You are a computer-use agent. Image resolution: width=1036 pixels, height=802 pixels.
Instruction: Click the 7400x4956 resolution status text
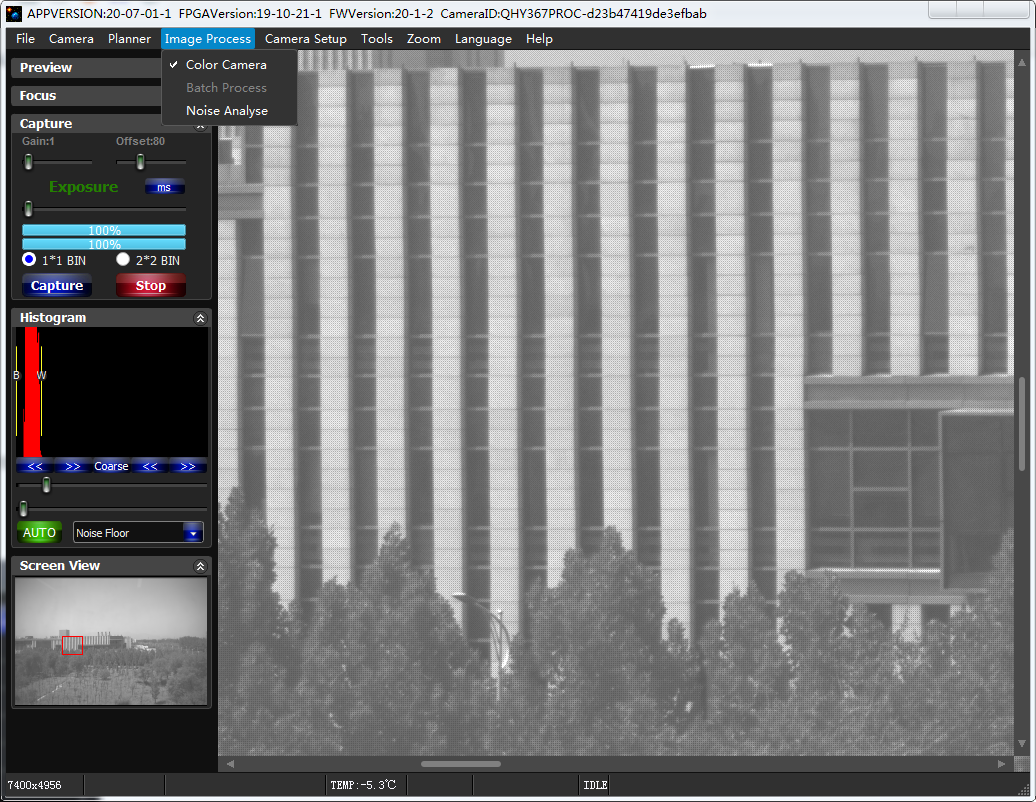34,785
